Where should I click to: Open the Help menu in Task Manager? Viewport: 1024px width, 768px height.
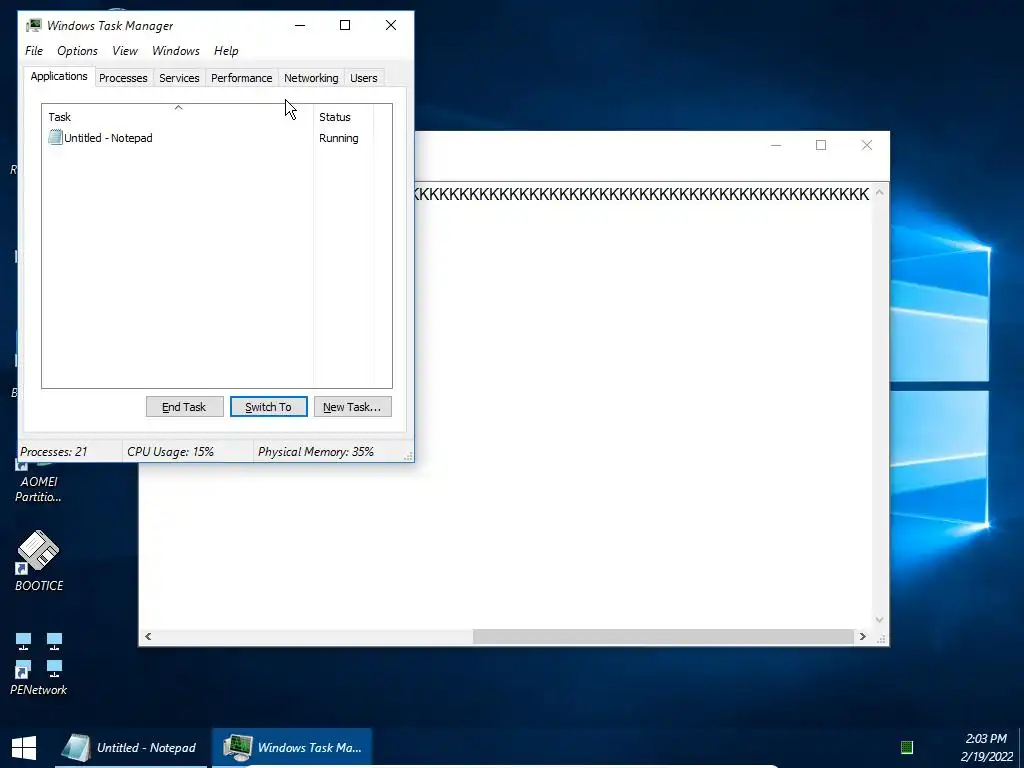[x=226, y=51]
